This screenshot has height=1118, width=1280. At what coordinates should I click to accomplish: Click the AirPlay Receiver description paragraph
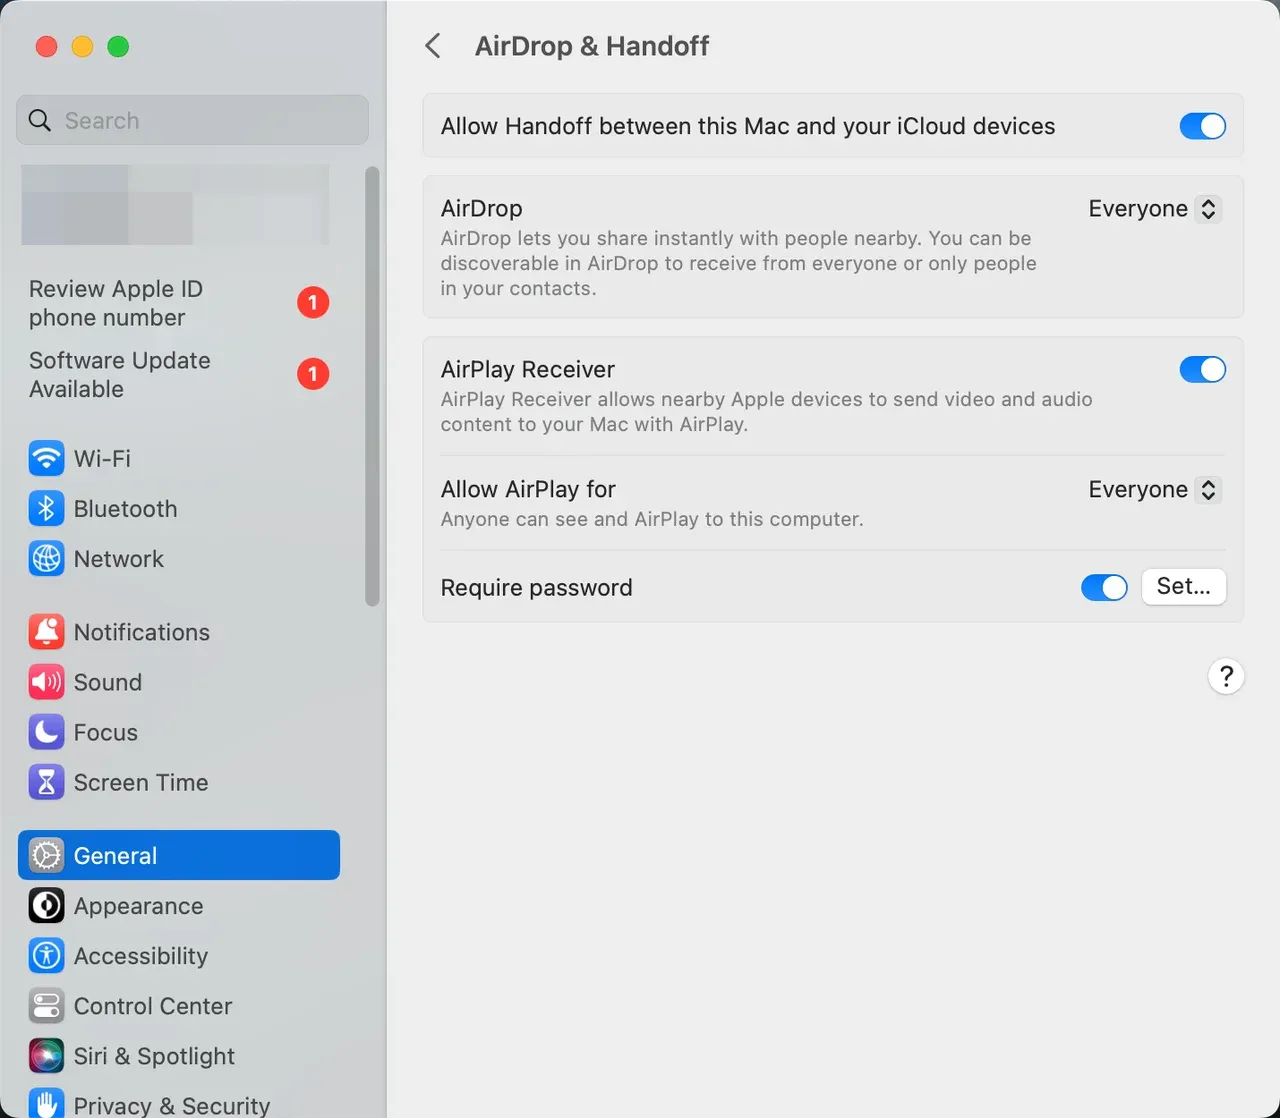point(767,411)
